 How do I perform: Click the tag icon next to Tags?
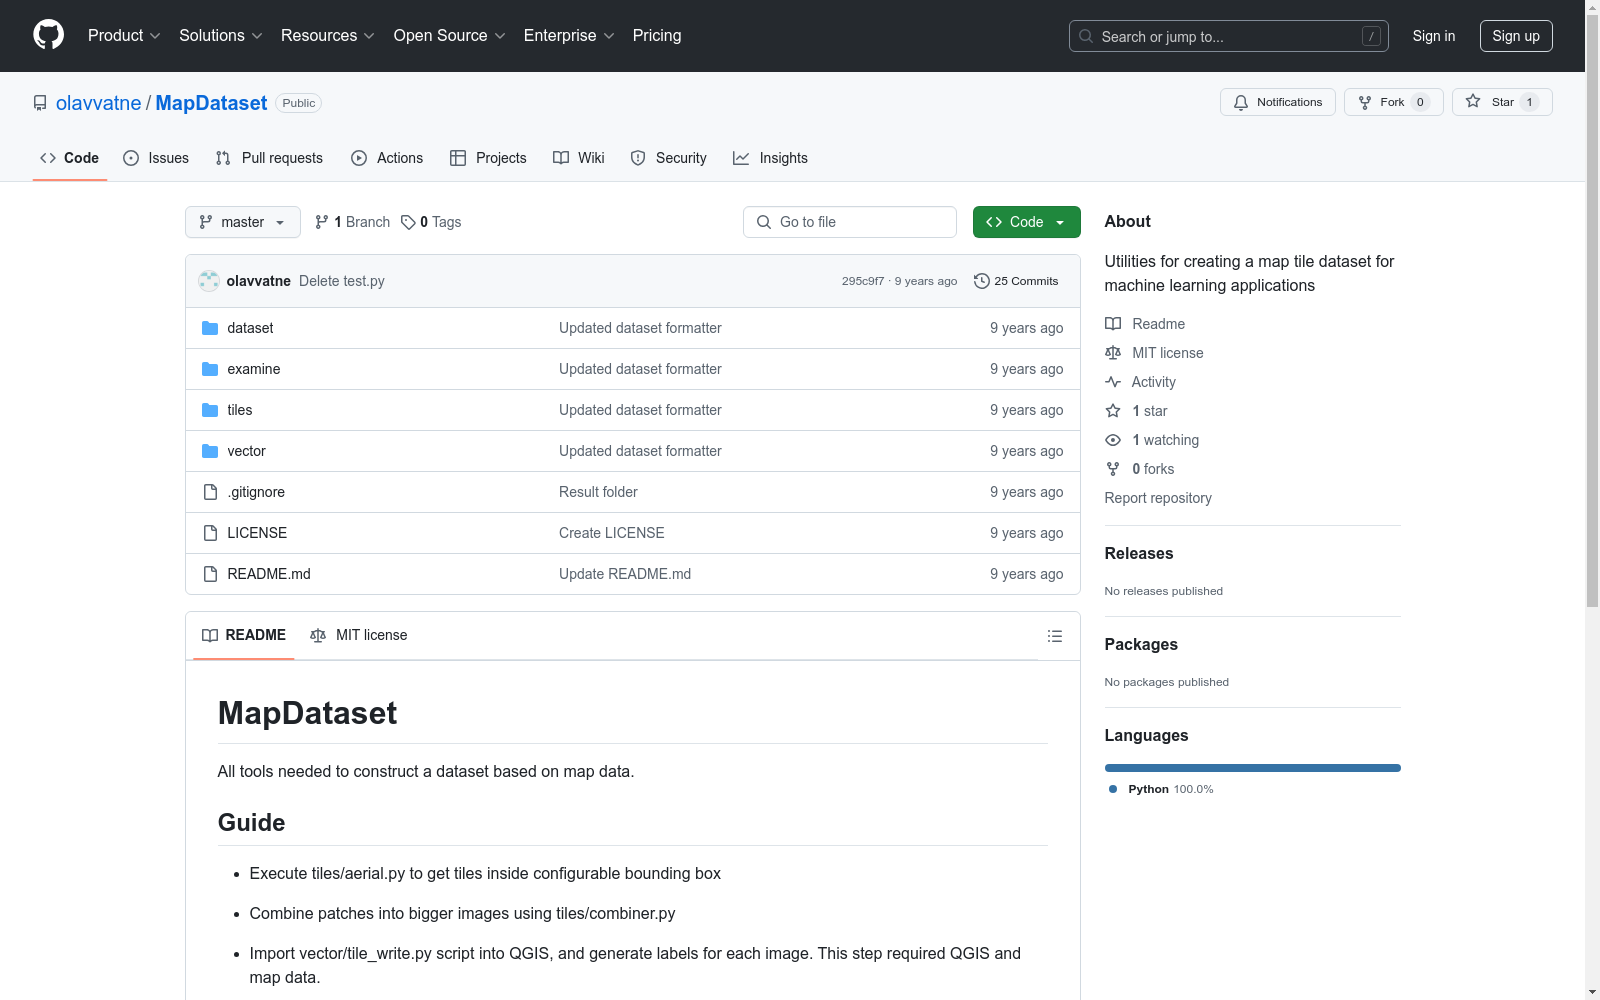[x=408, y=222]
